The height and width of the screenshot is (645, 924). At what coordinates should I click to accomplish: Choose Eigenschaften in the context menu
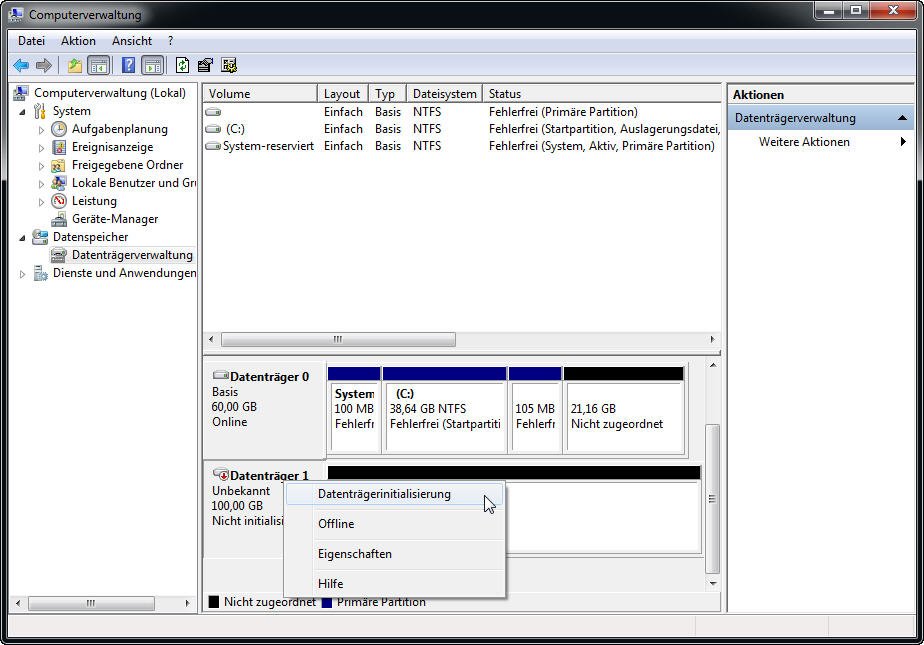tap(394, 554)
